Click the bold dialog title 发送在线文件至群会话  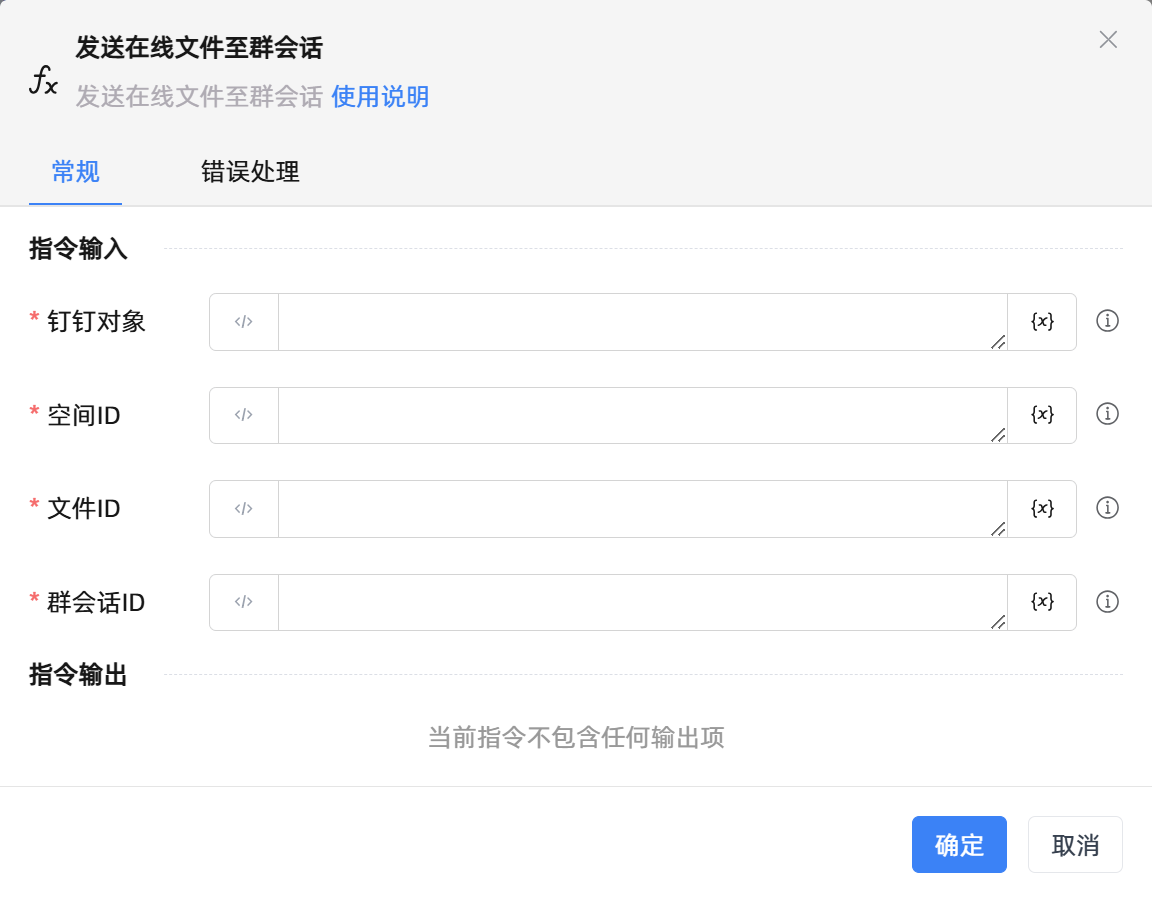click(199, 48)
